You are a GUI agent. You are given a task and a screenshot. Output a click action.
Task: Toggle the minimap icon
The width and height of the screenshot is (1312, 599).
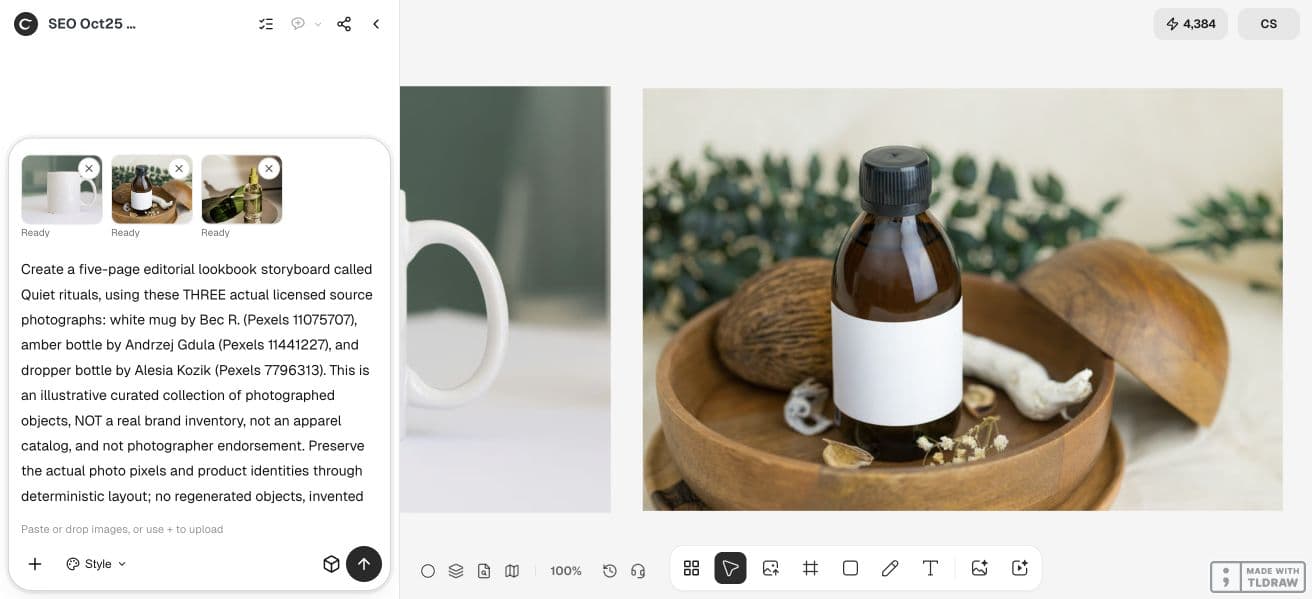click(512, 571)
